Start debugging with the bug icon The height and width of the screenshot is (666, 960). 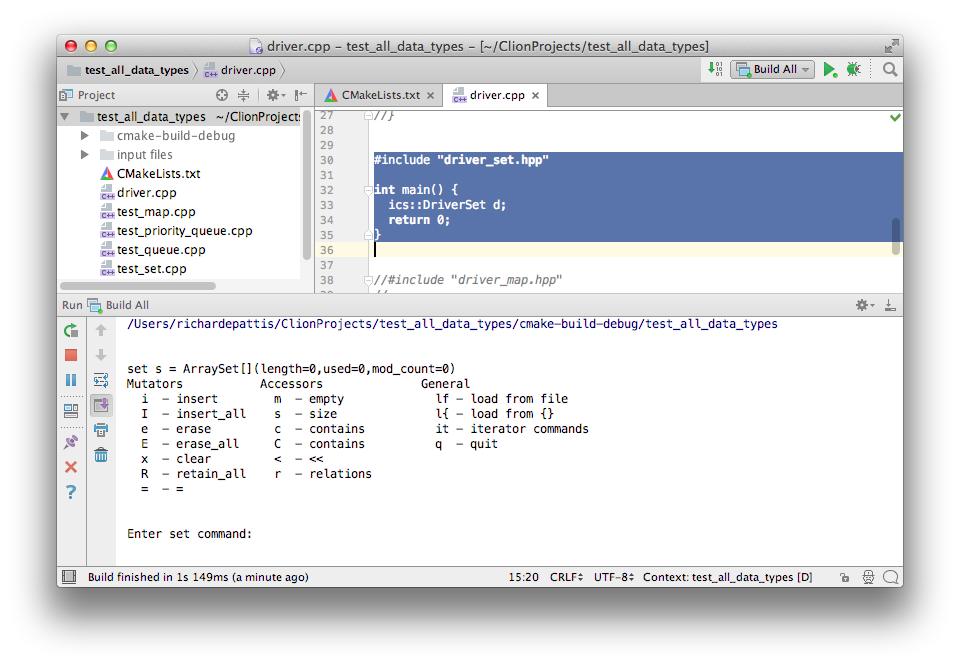(852, 69)
